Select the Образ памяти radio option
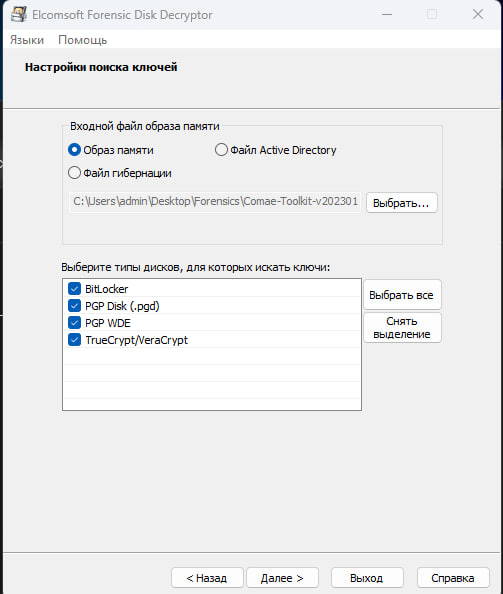The width and height of the screenshot is (503, 594). (x=74, y=150)
